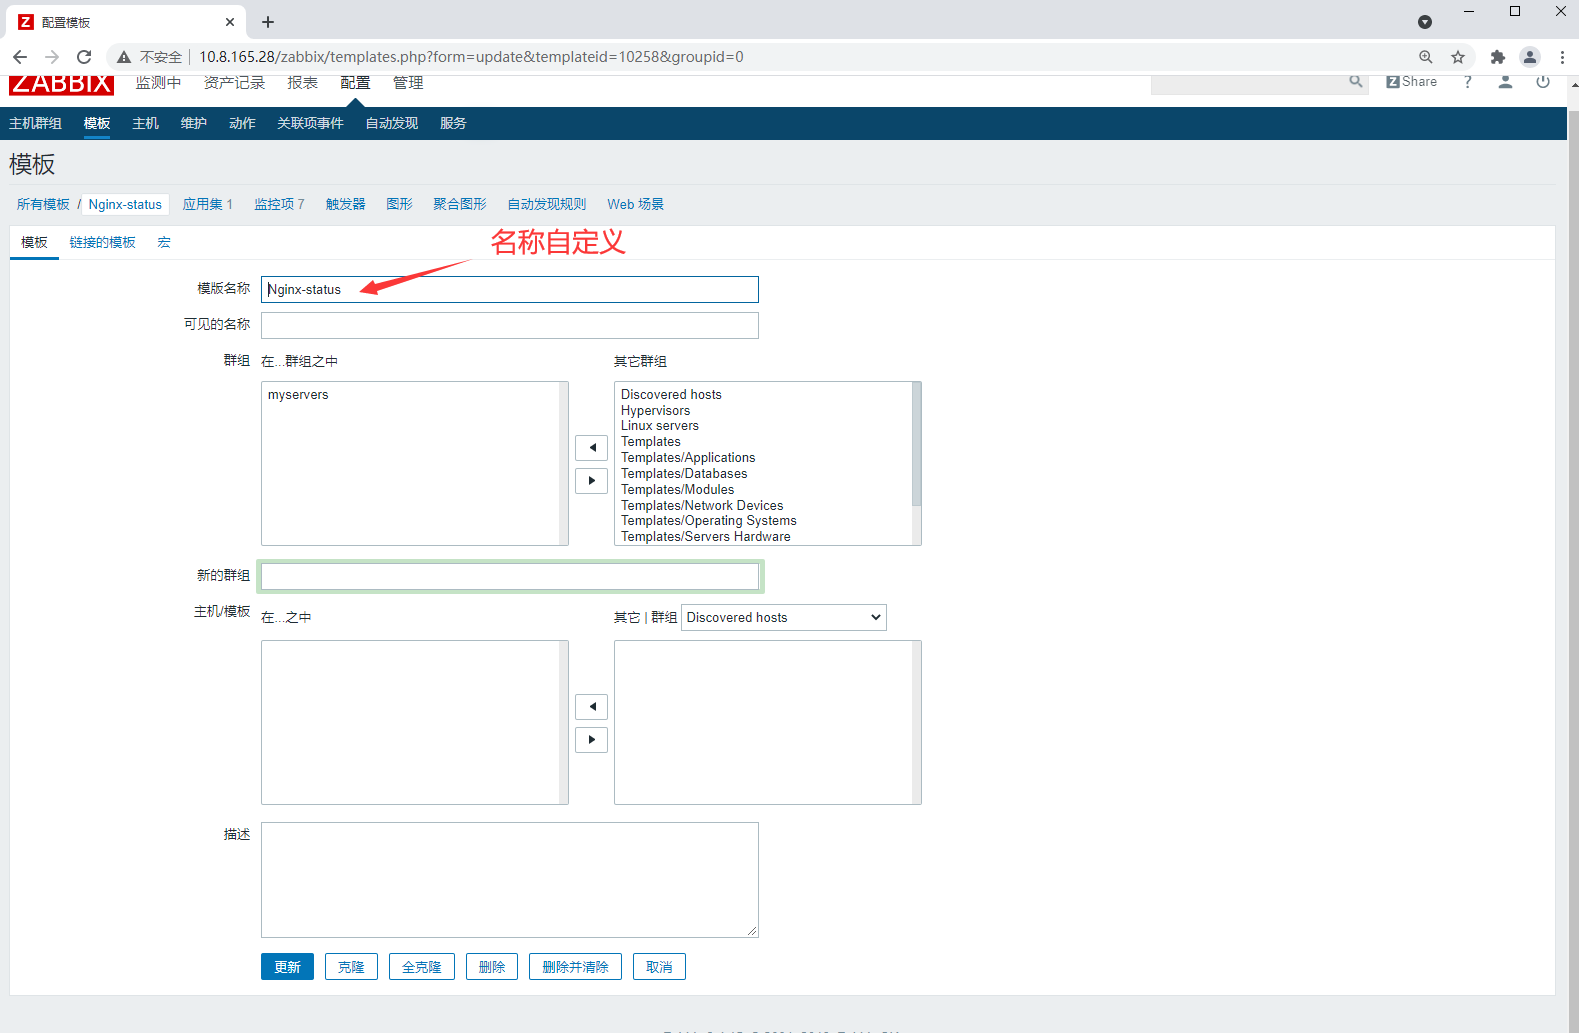This screenshot has height=1033, width=1579.
Task: Open a new browser tab
Action: (x=268, y=22)
